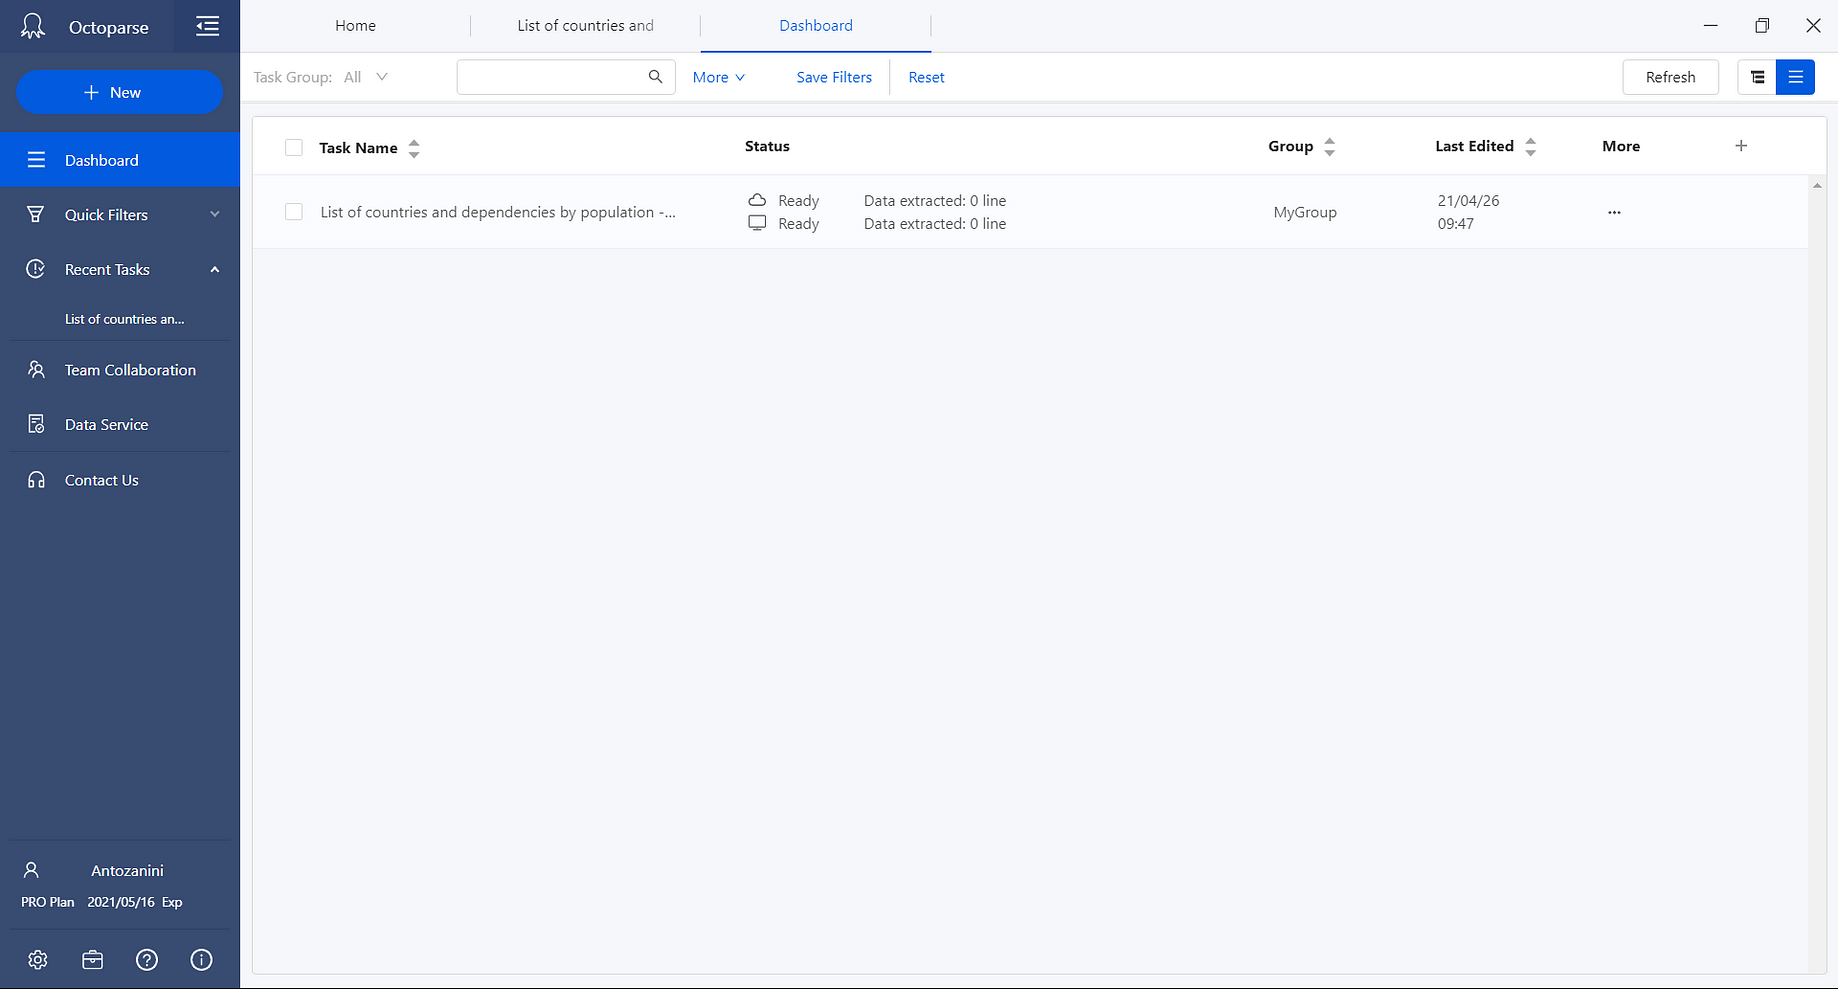Image resolution: width=1838 pixels, height=989 pixels.
Task: Add a column with the plus icon
Action: point(1741,146)
